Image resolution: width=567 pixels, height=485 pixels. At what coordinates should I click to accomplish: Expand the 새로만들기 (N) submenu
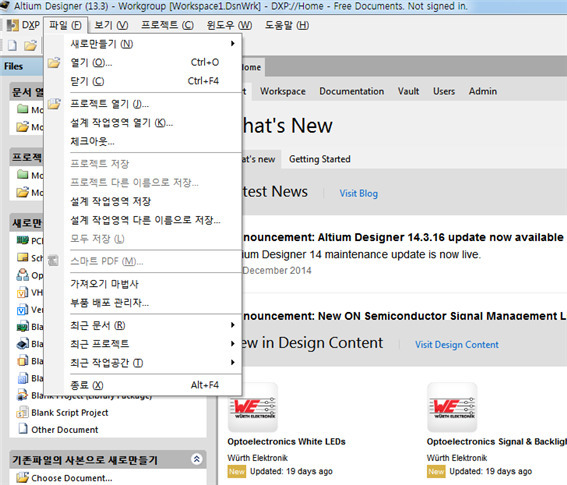tap(144, 44)
